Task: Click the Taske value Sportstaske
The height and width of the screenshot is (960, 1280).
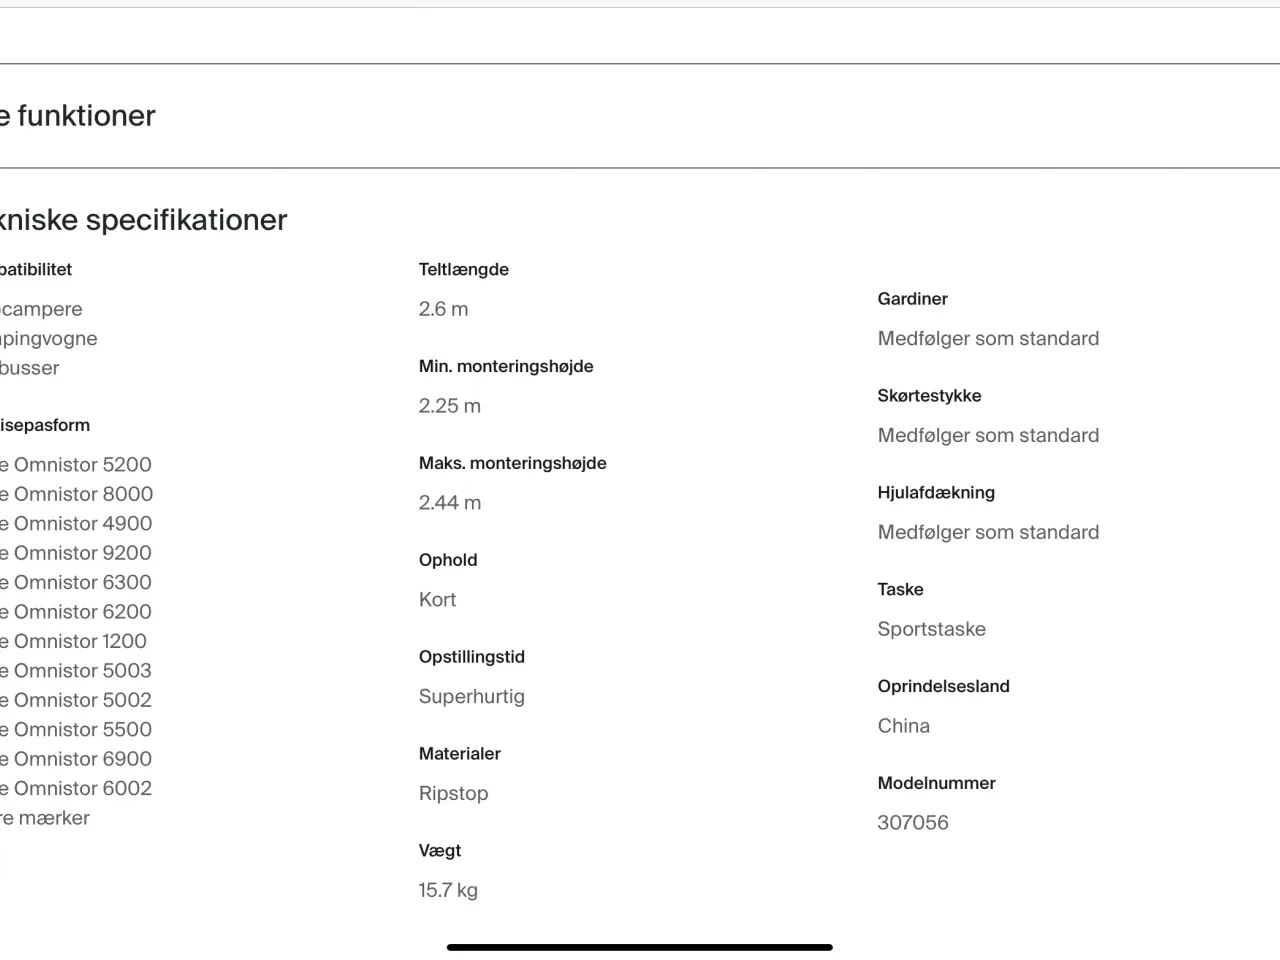Action: [x=932, y=629]
